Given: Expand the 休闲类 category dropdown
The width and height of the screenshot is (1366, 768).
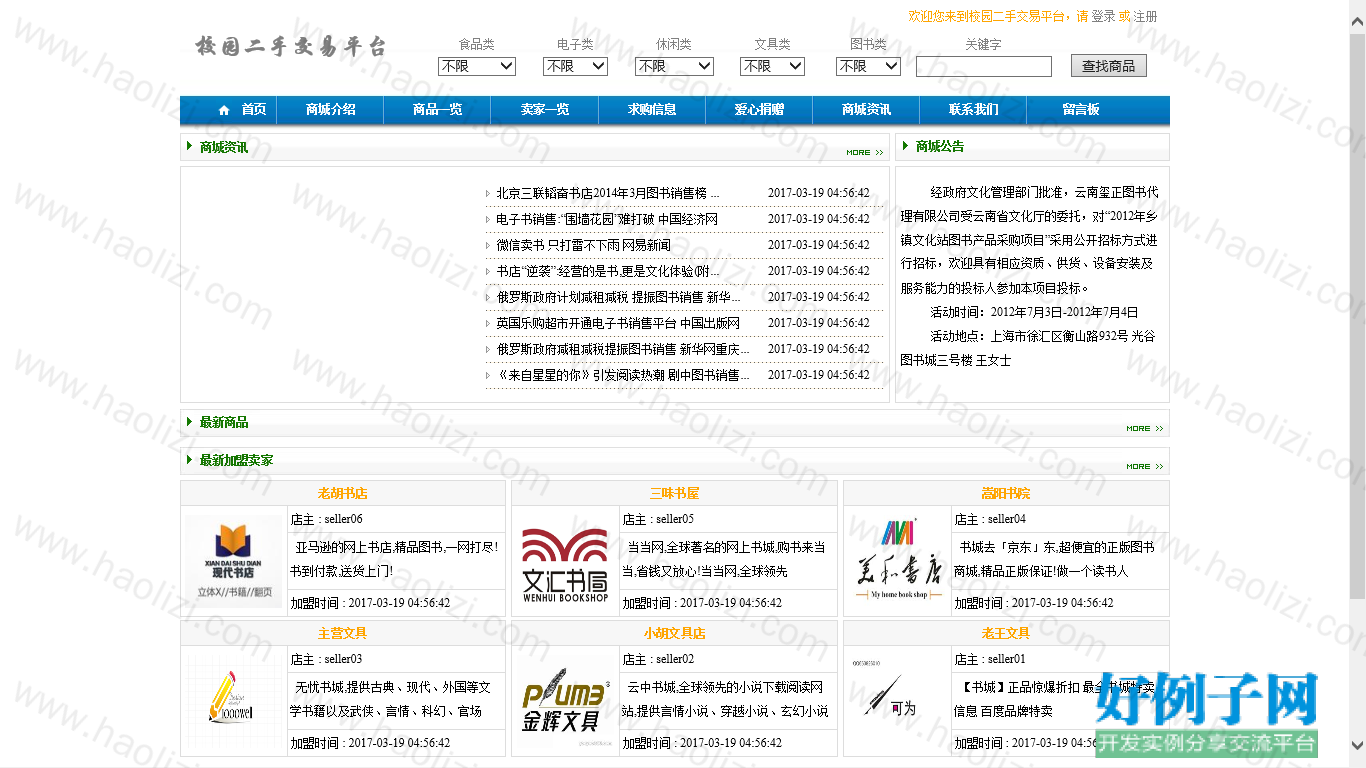Looking at the screenshot, I should coord(674,66).
